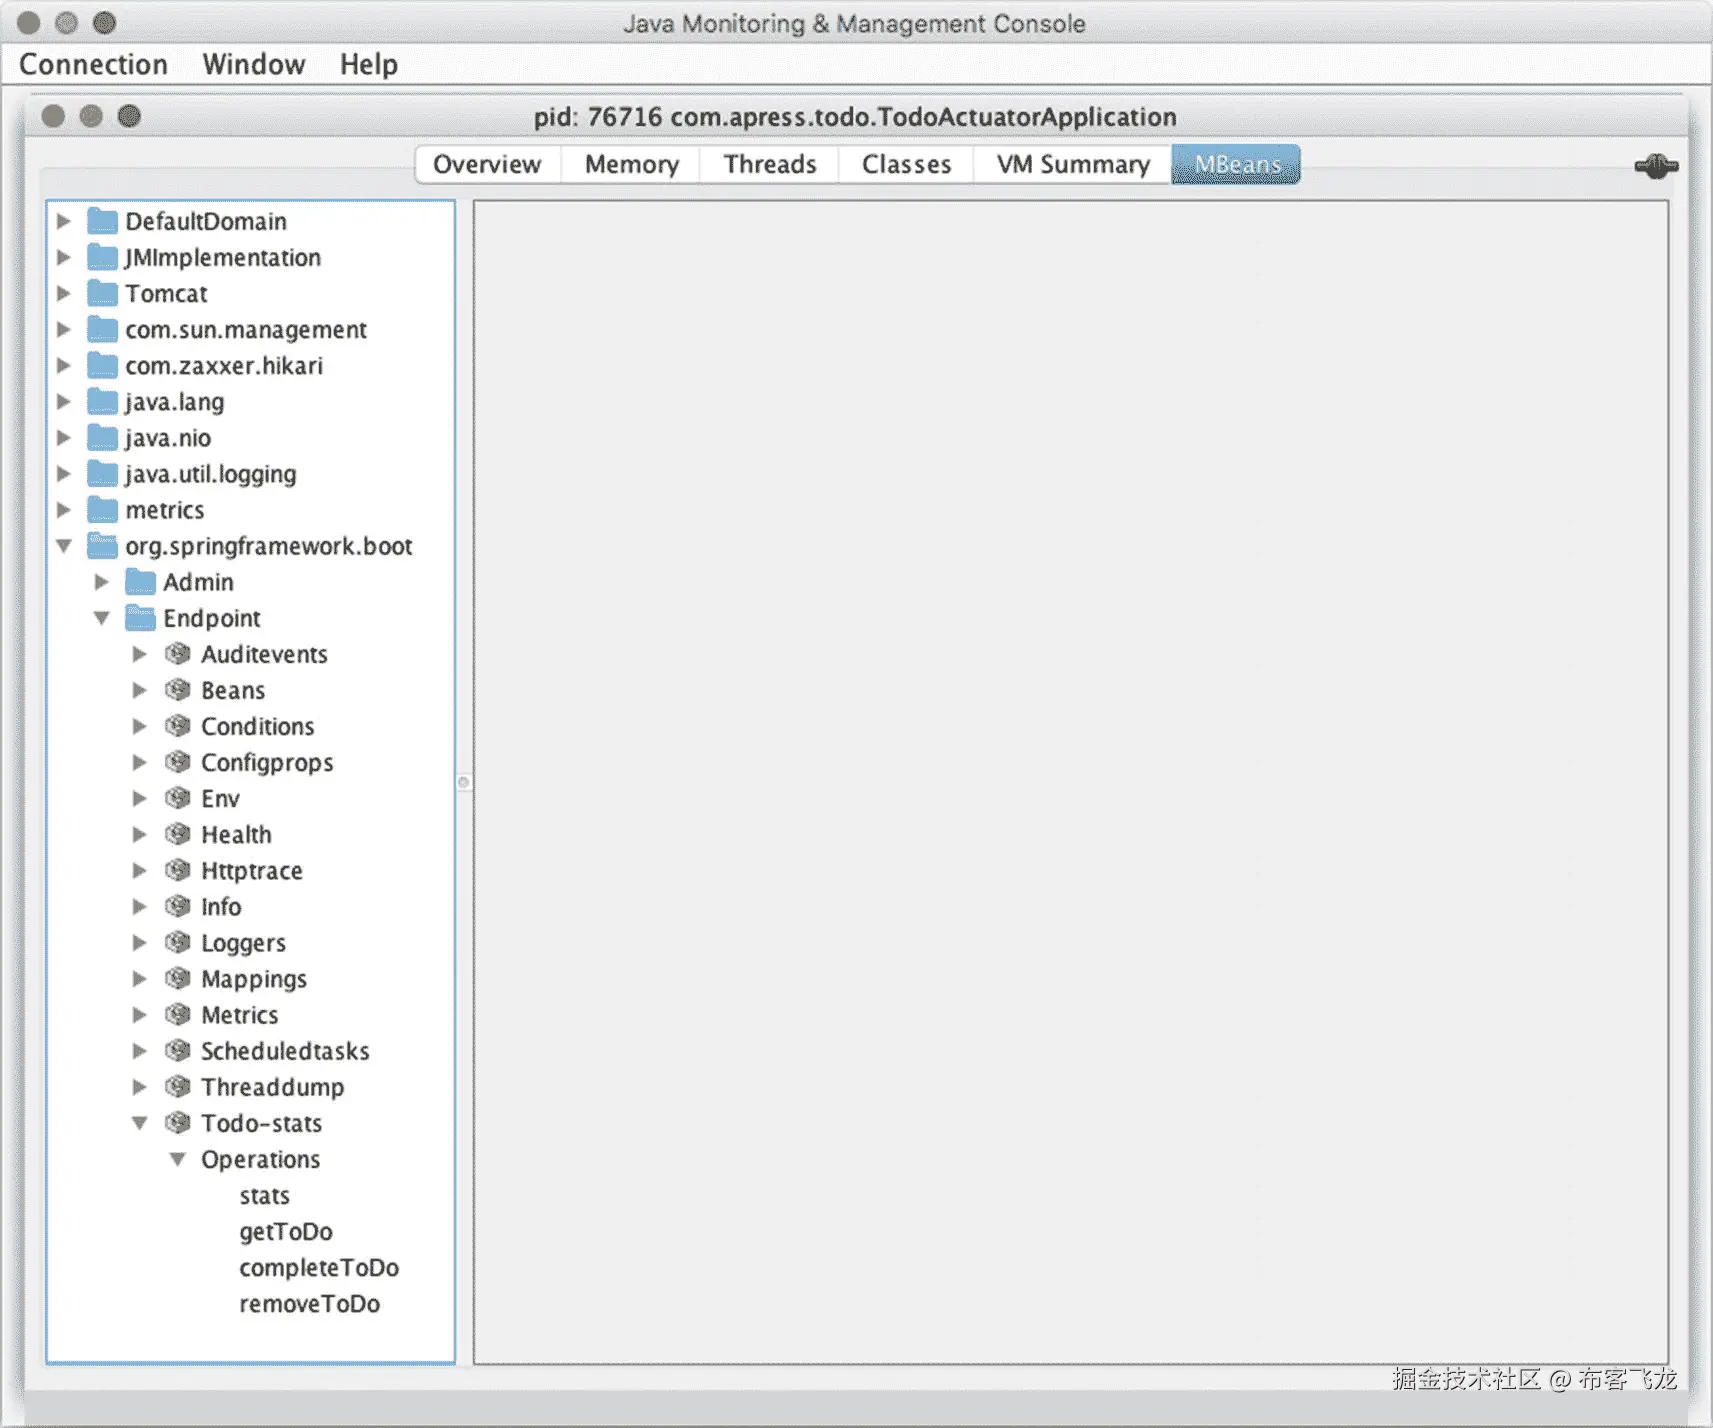Click the JMImplementation folder icon
The image size is (1713, 1428).
click(x=102, y=257)
